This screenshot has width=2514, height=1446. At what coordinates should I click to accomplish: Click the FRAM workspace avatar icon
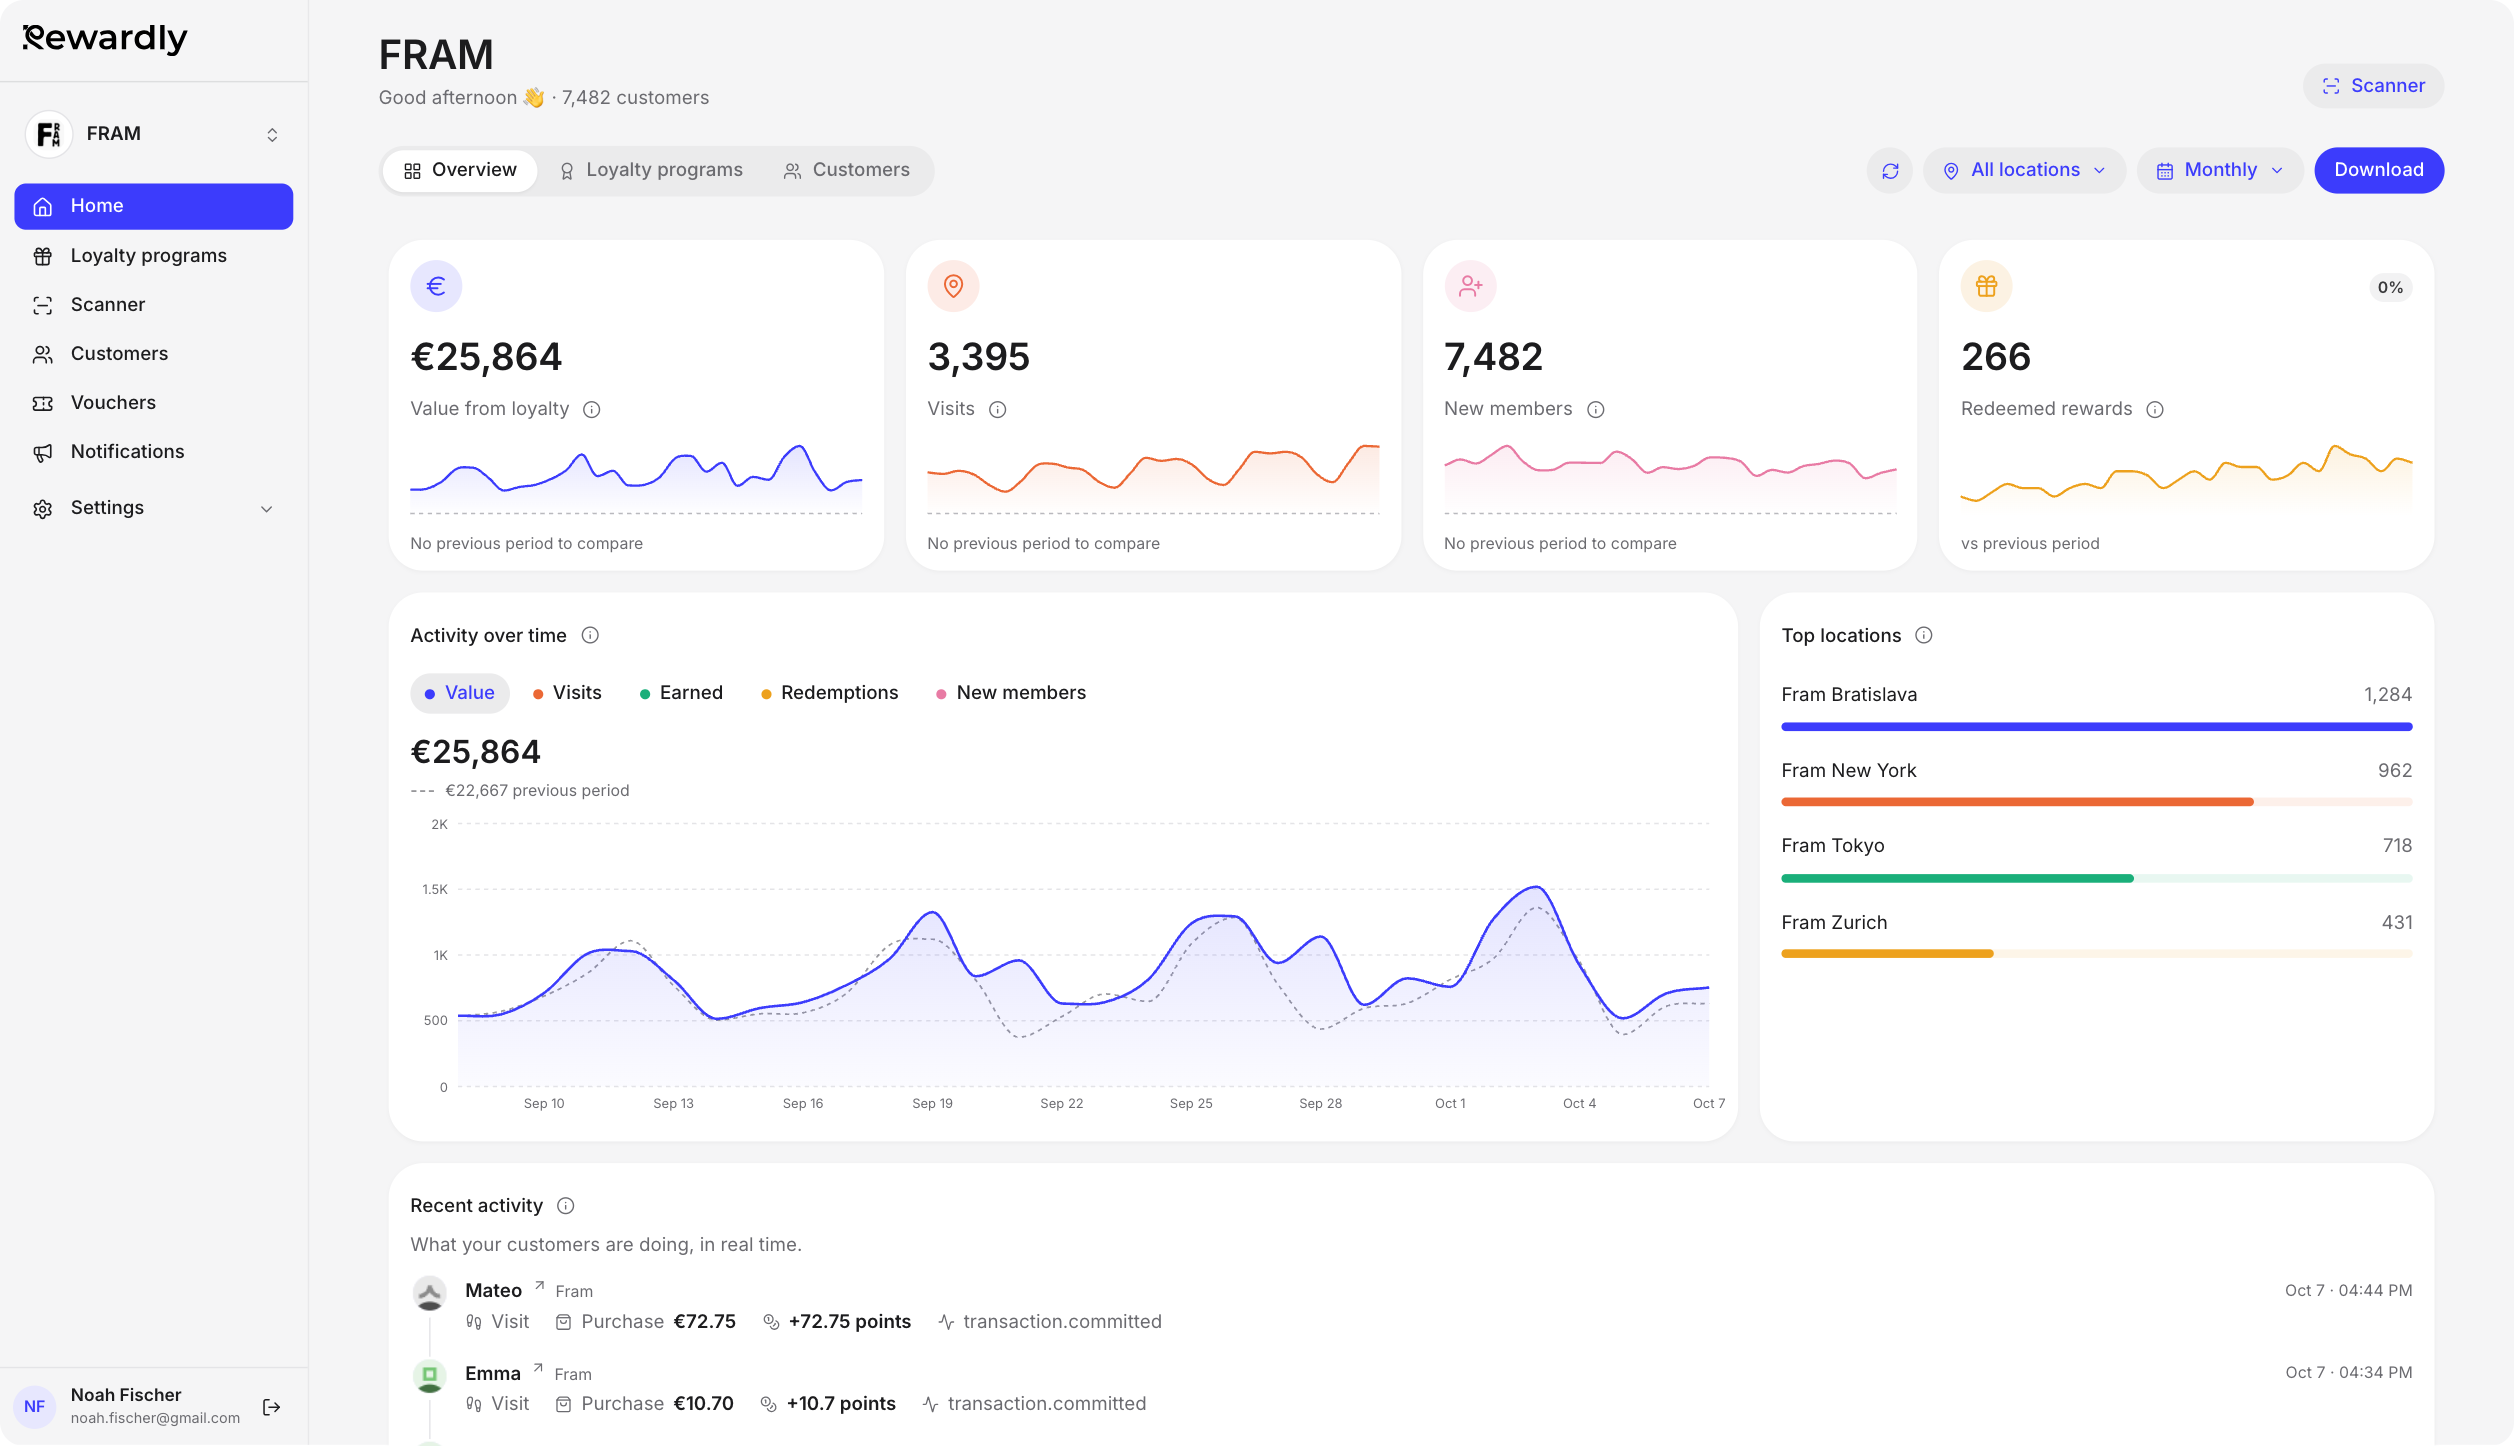[x=48, y=134]
